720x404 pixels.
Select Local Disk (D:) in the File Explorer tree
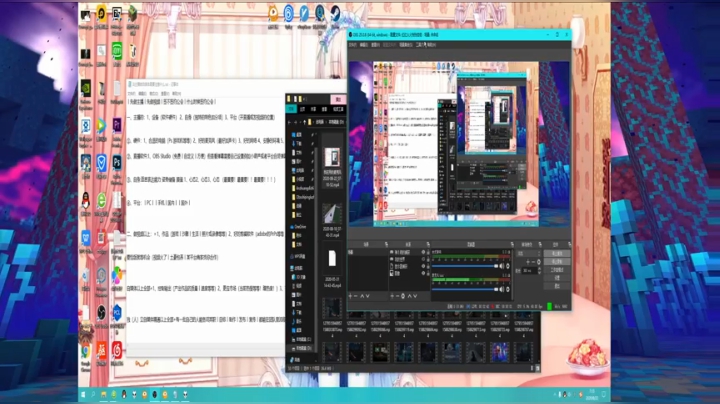point(302,348)
